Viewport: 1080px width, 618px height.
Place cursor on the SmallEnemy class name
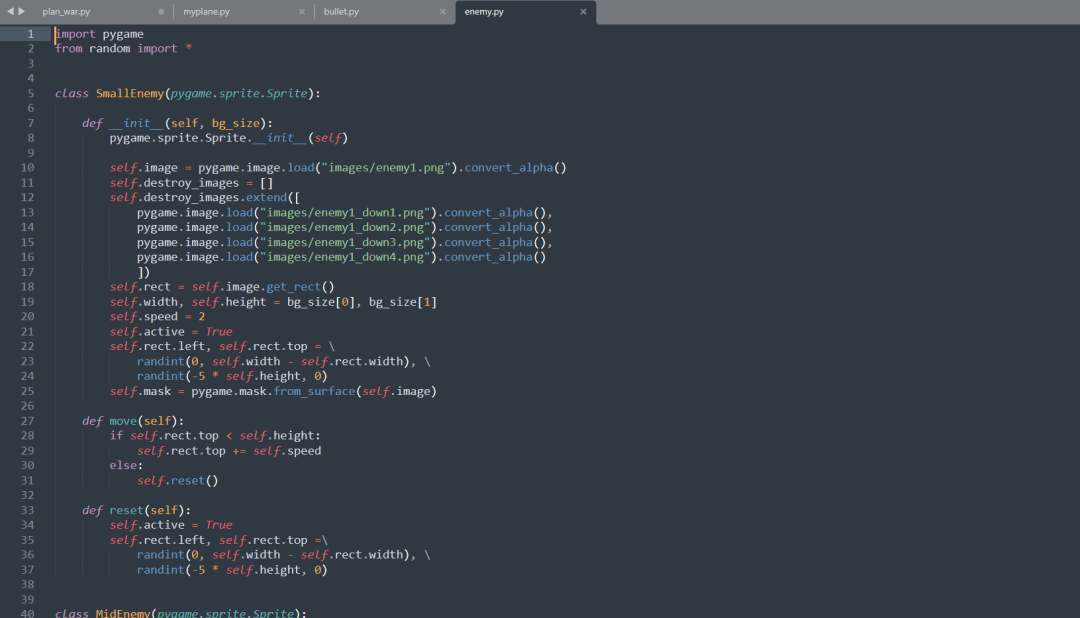(130, 92)
